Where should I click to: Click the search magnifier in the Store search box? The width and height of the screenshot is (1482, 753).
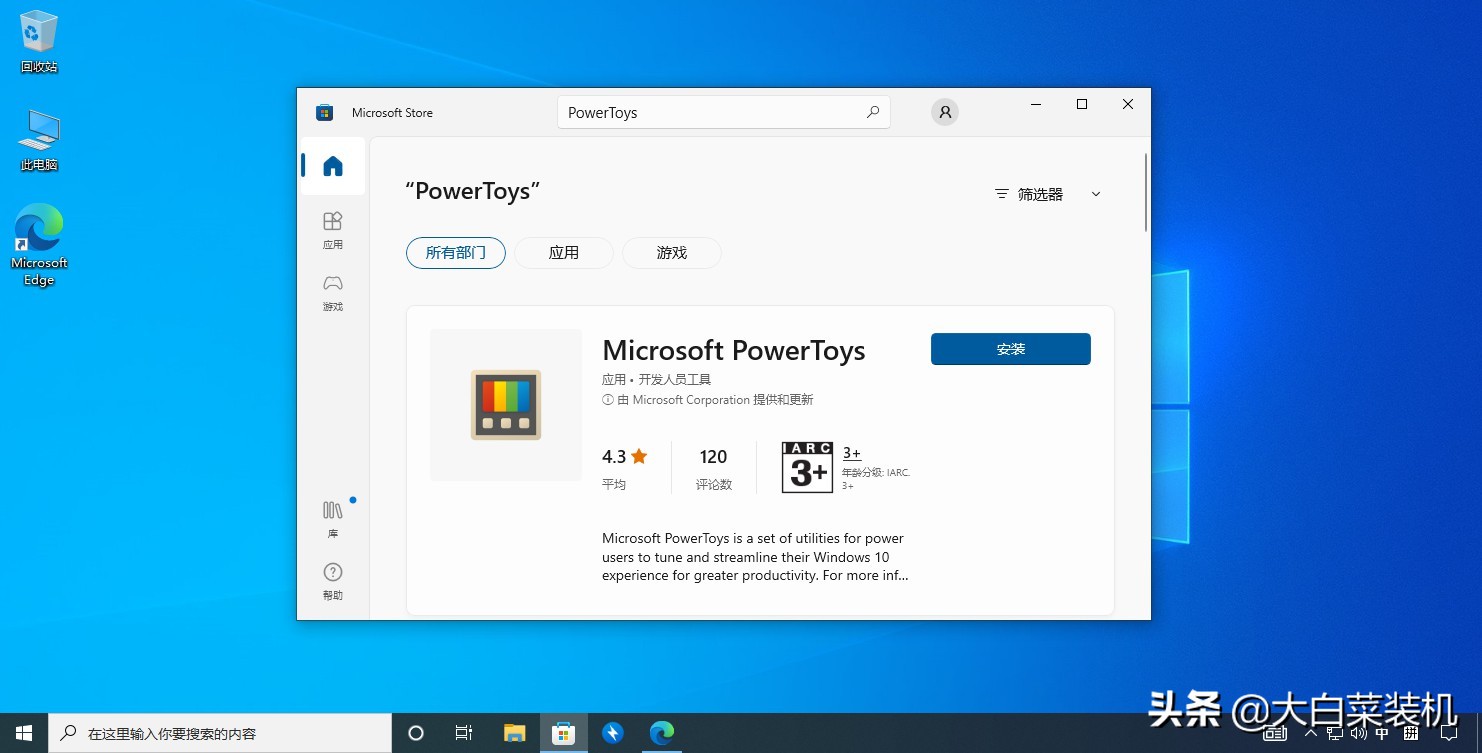(x=872, y=112)
